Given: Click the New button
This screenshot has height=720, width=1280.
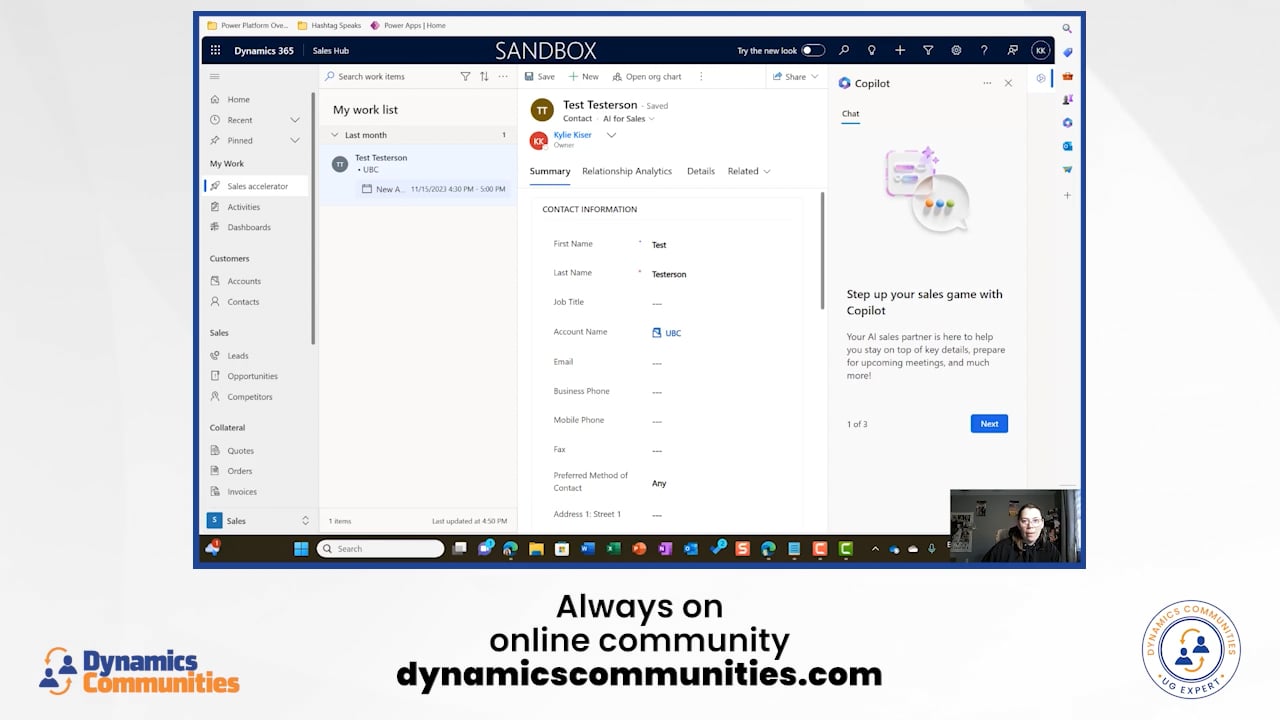Looking at the screenshot, I should [584, 76].
